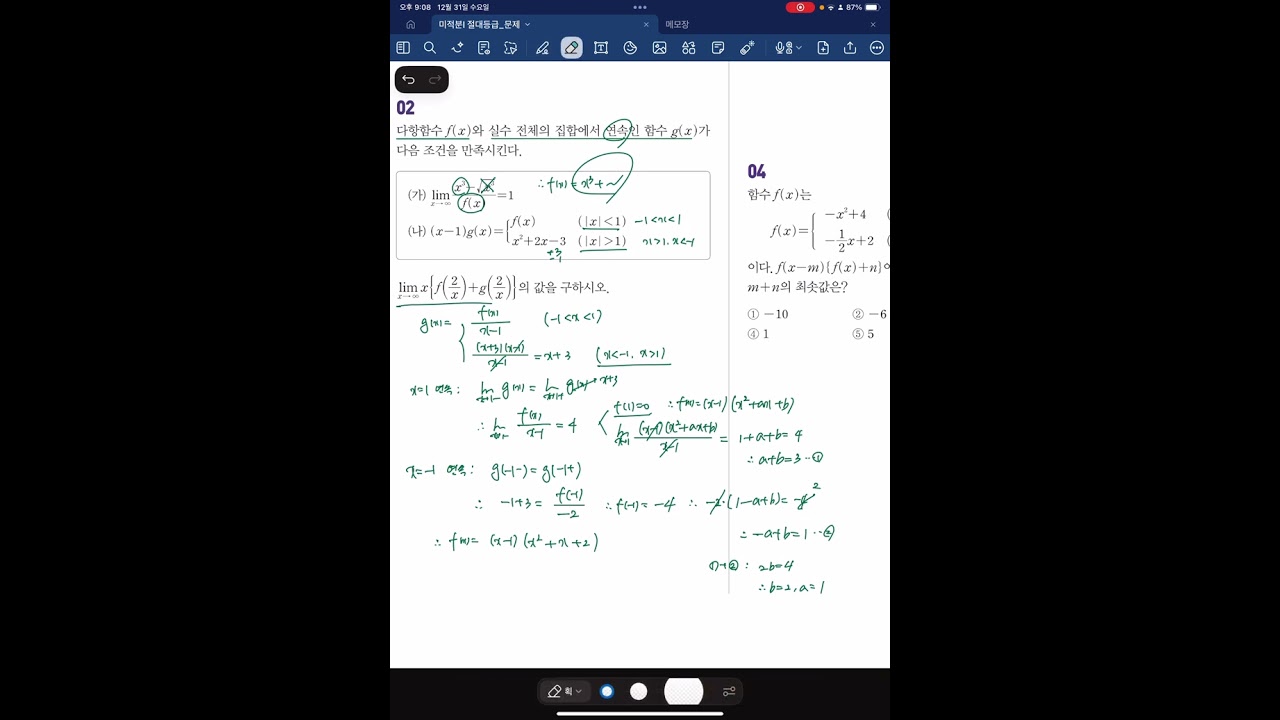
Task: Select answer choice ⑤ 5
Action: coord(863,334)
